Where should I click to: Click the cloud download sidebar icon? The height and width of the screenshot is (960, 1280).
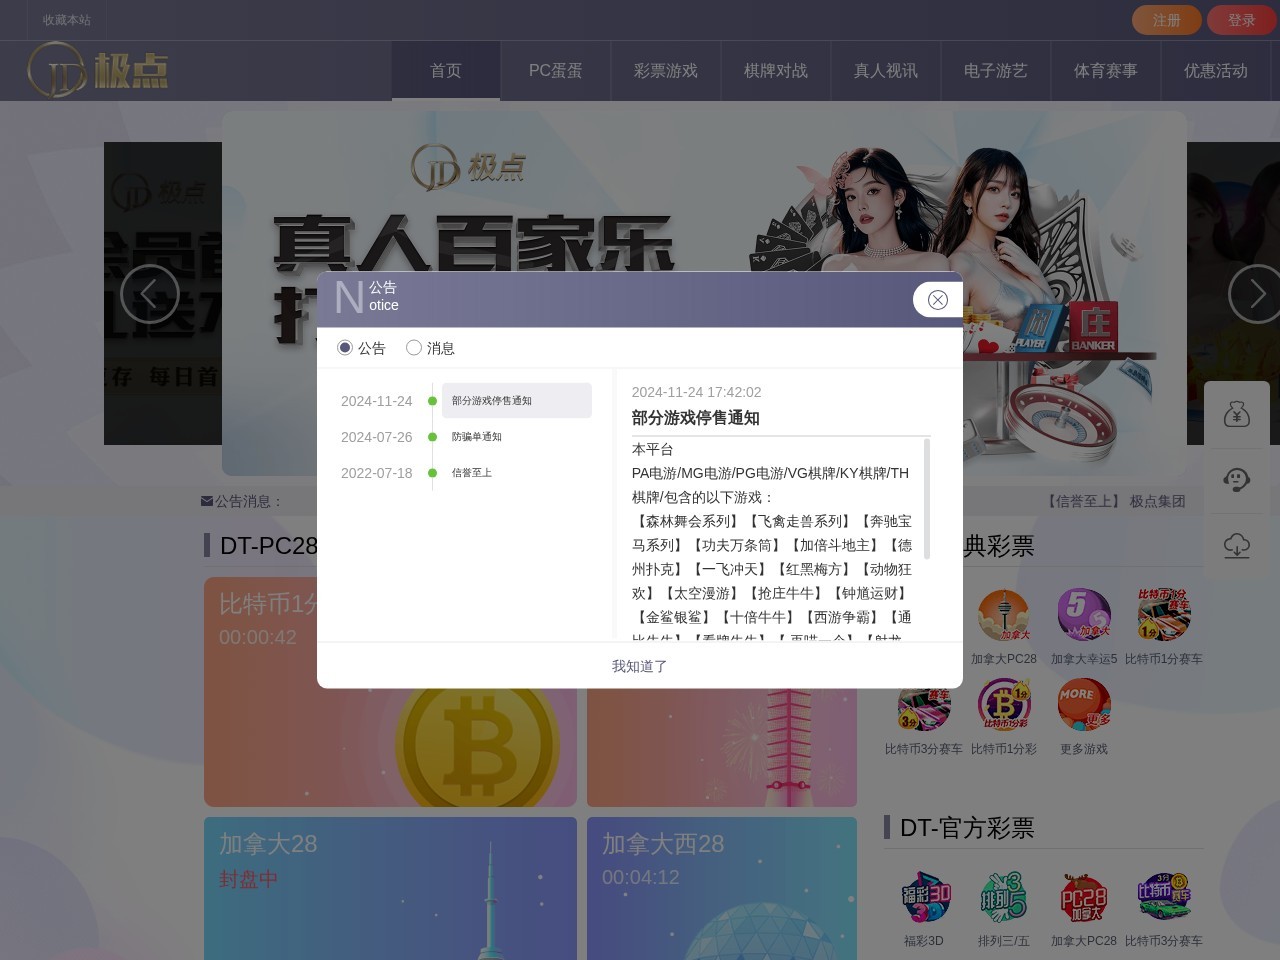pyautogui.click(x=1237, y=546)
